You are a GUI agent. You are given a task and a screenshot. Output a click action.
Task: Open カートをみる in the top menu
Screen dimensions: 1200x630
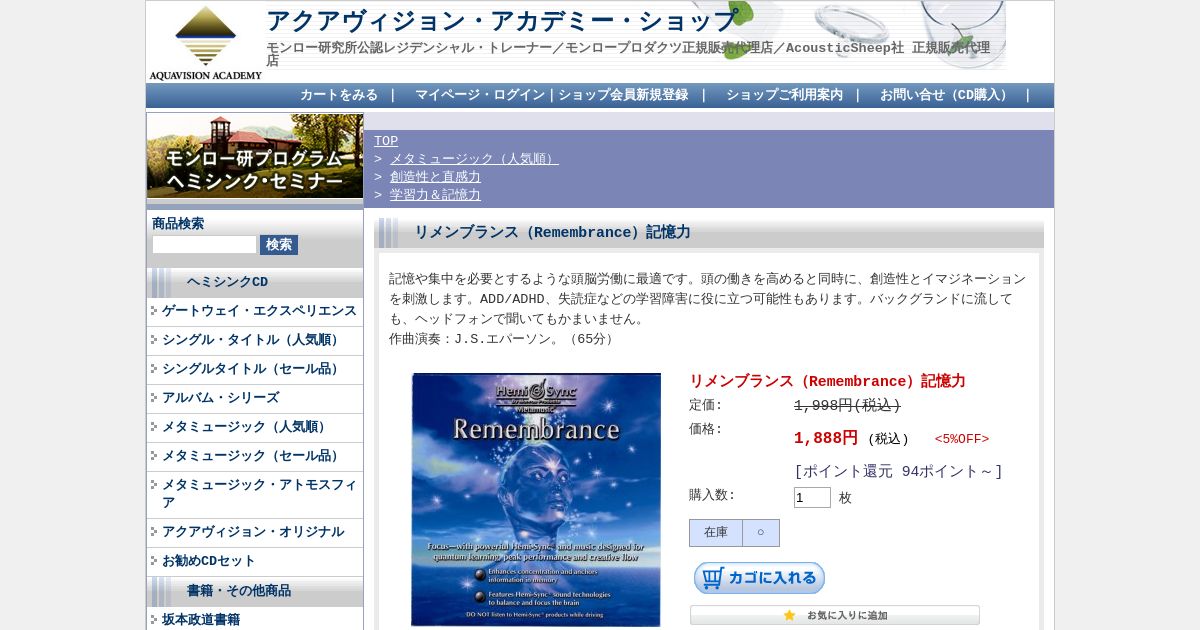point(339,95)
